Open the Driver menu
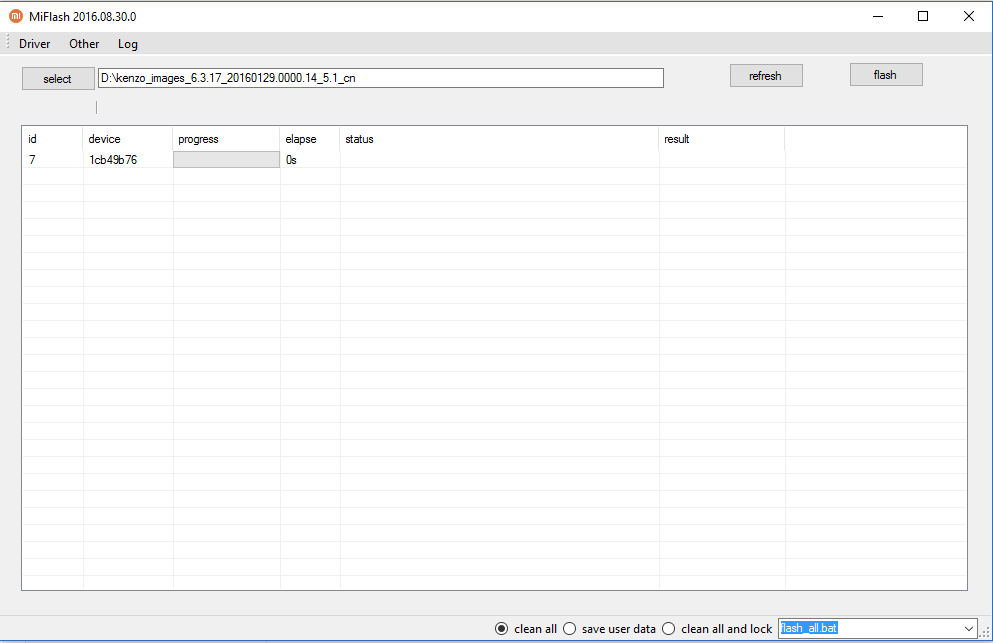 pyautogui.click(x=34, y=44)
